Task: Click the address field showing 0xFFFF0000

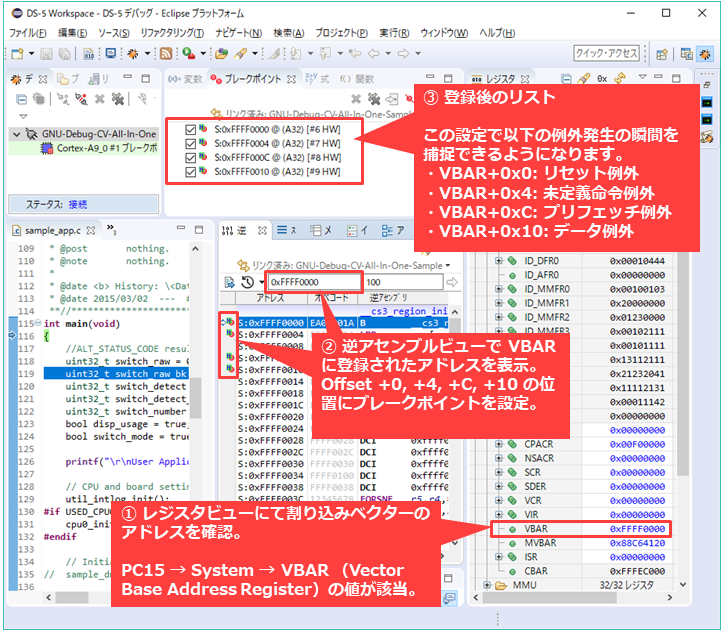Action: (x=314, y=282)
